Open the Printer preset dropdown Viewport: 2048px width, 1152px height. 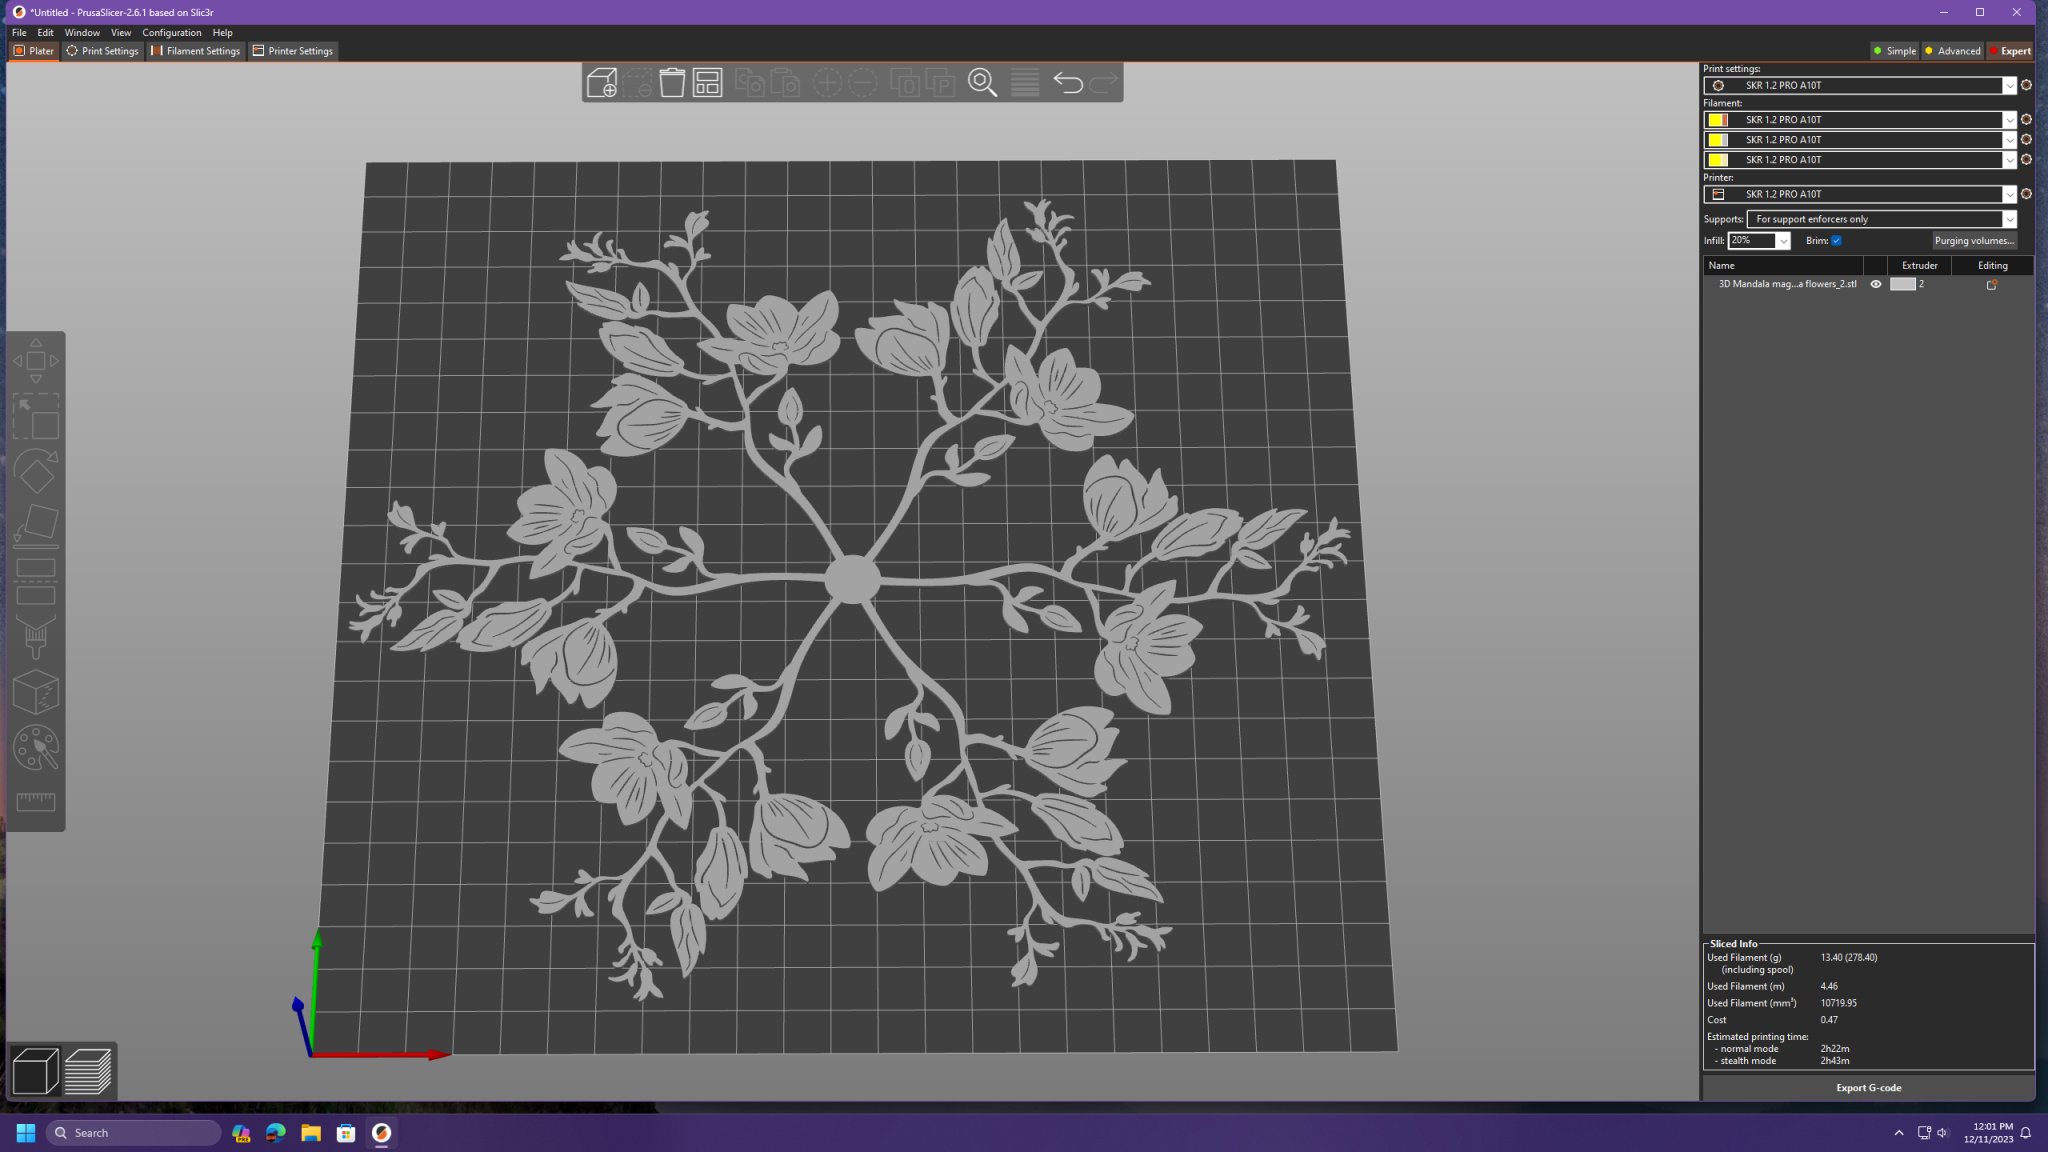point(2008,194)
